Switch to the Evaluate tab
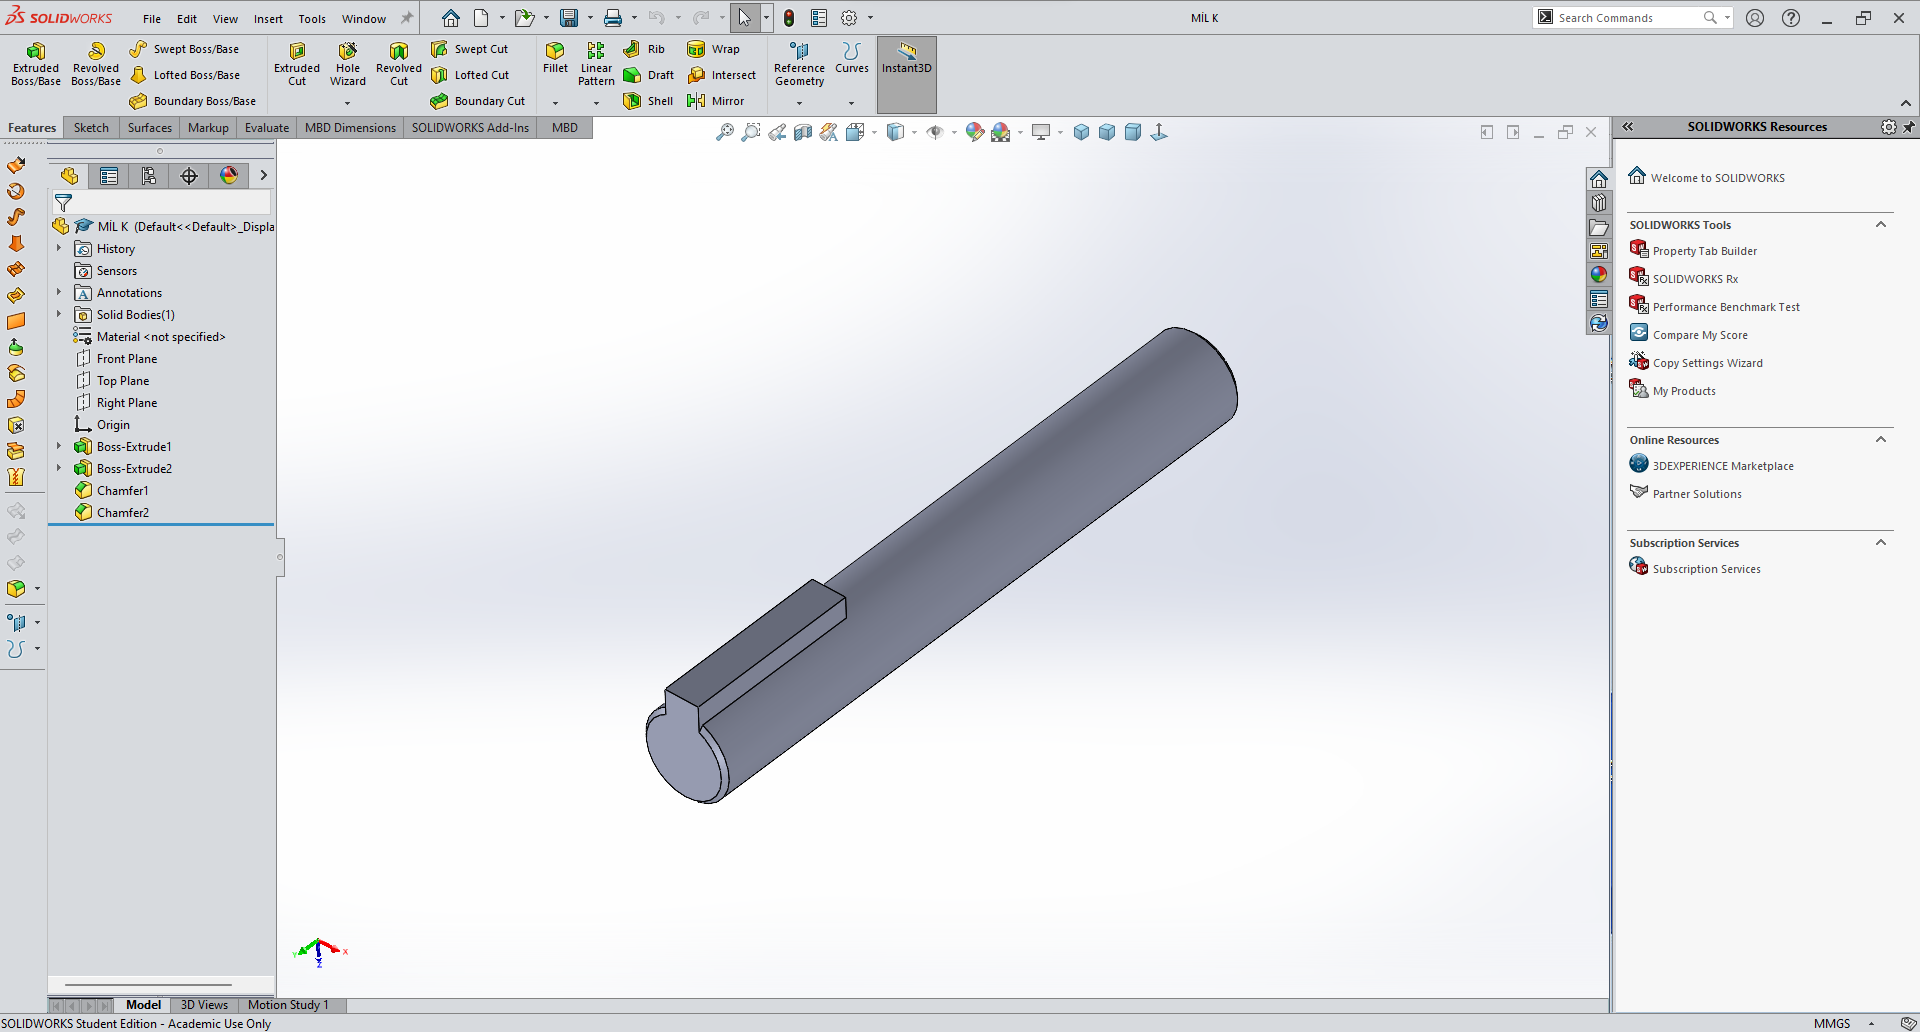This screenshot has width=1920, height=1032. (267, 128)
